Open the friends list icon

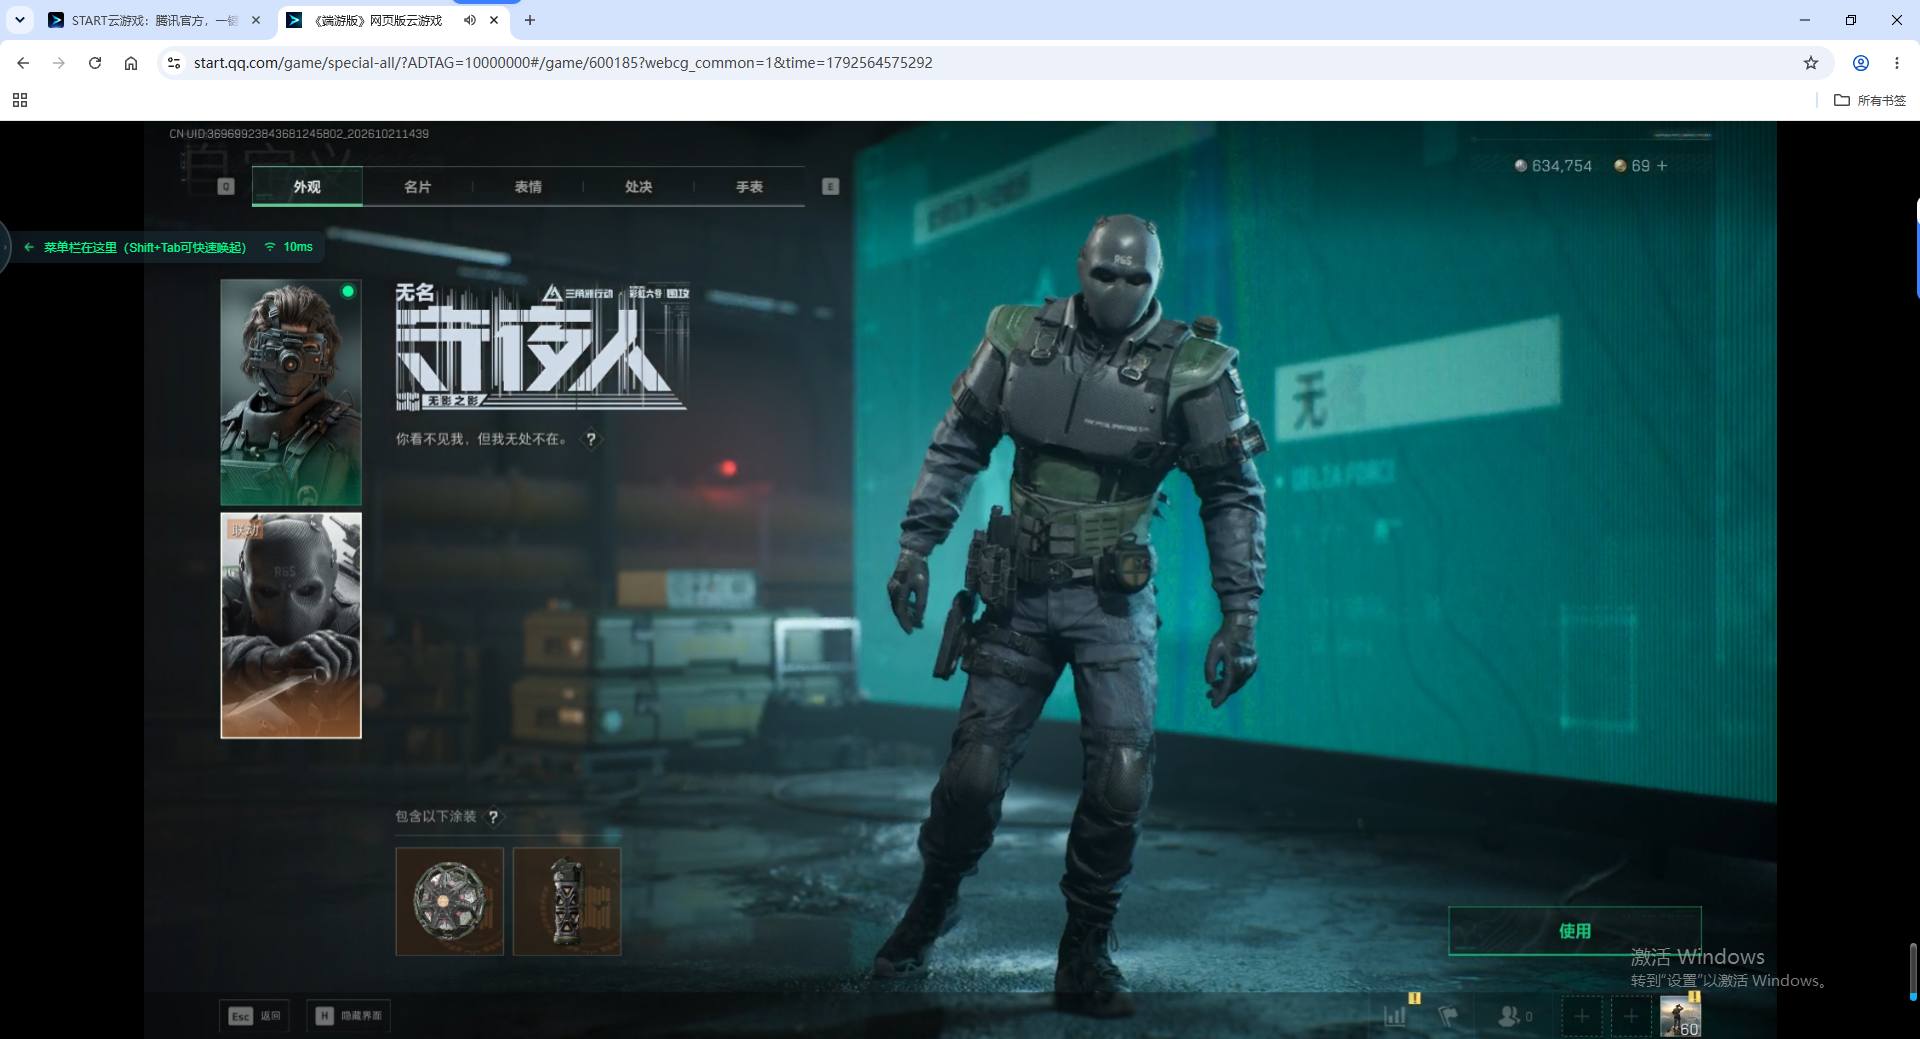click(x=1514, y=1016)
